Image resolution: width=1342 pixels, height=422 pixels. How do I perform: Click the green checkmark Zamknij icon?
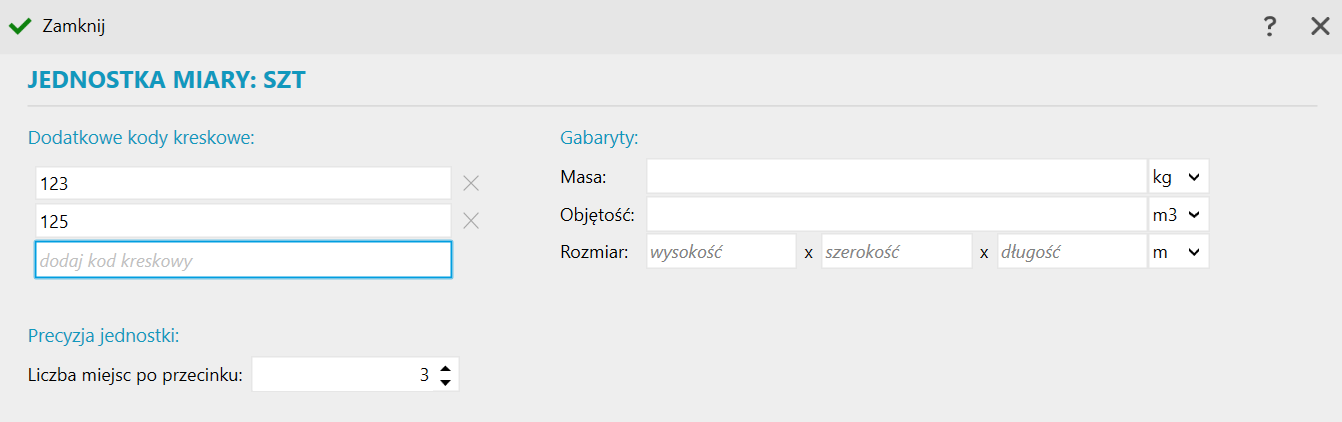click(x=20, y=27)
